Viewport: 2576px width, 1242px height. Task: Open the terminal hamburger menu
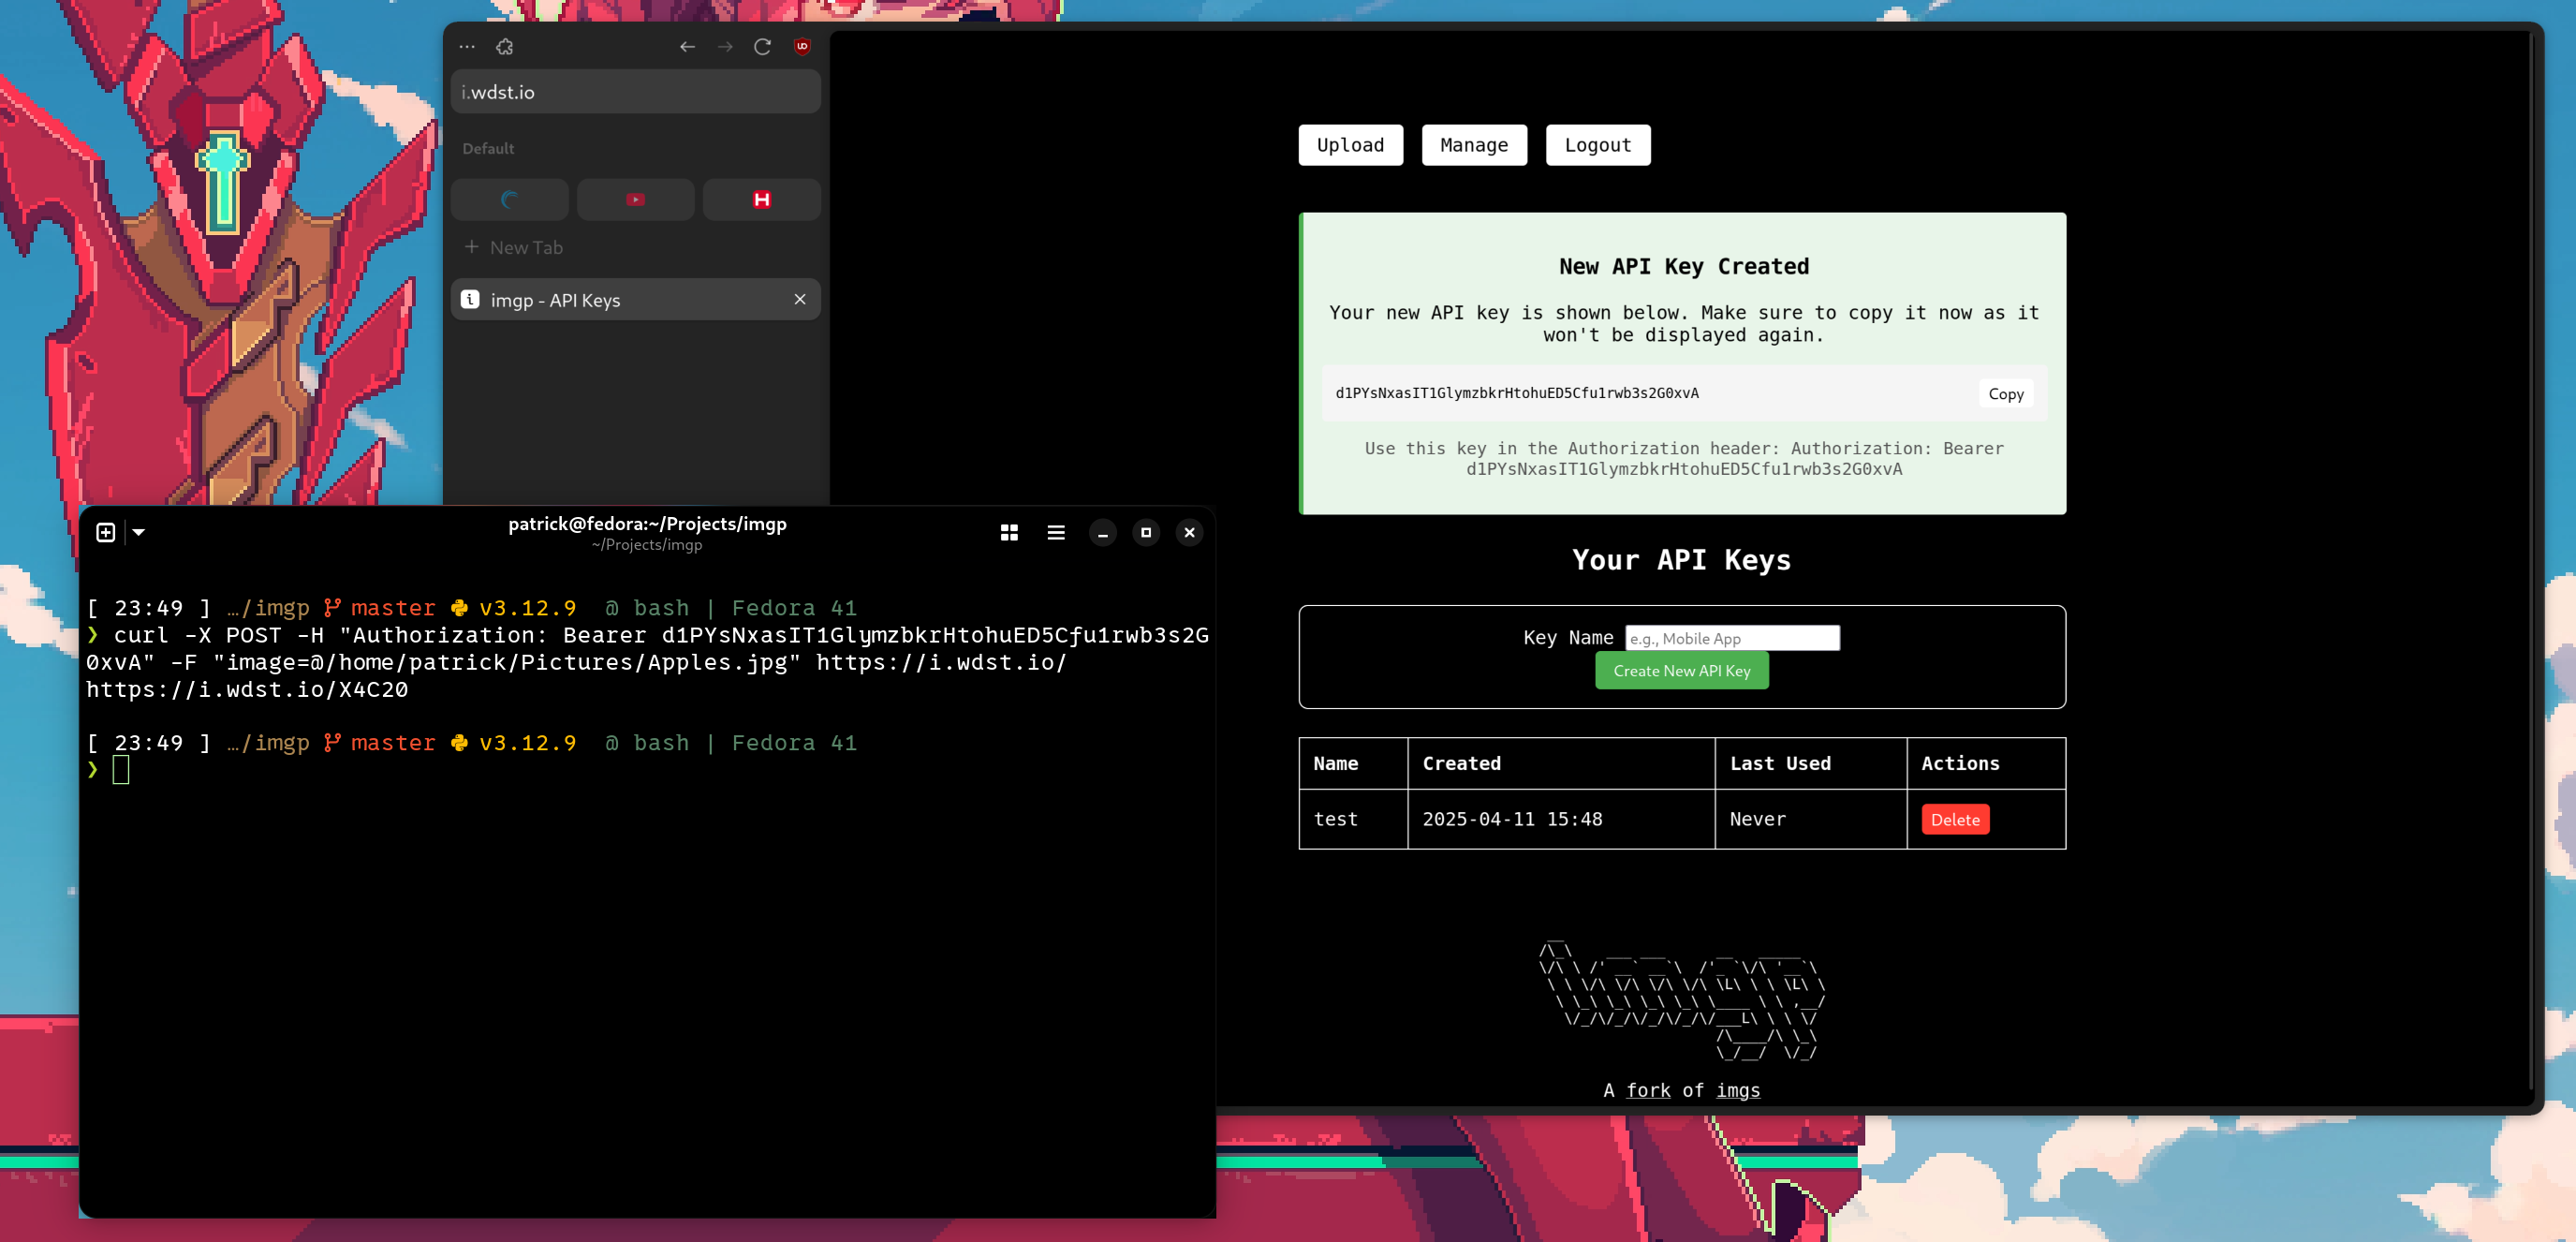click(1056, 533)
